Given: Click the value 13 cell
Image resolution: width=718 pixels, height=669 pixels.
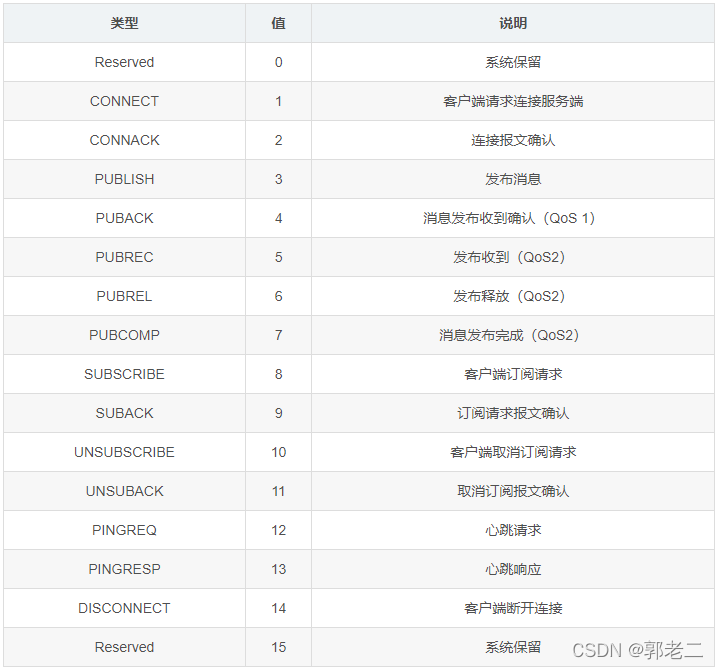Looking at the screenshot, I should (x=278, y=569).
